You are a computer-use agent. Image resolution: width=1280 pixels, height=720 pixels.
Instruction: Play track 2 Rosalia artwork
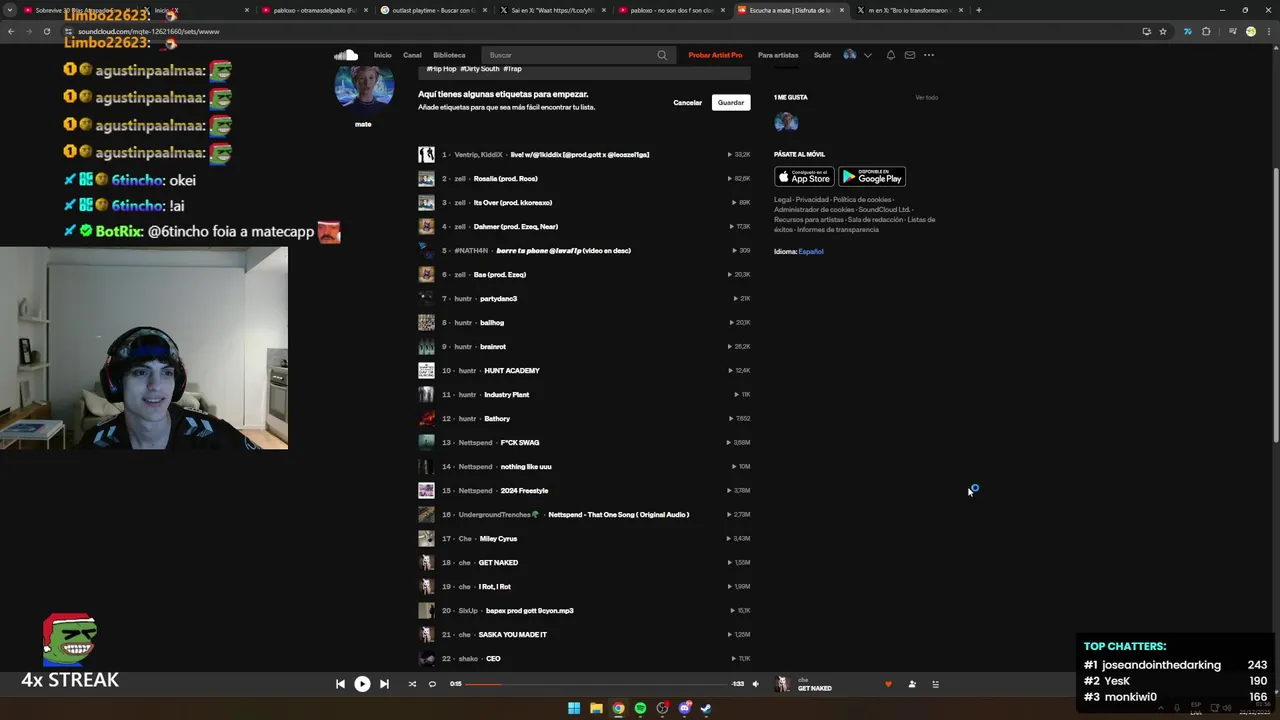tap(426, 179)
